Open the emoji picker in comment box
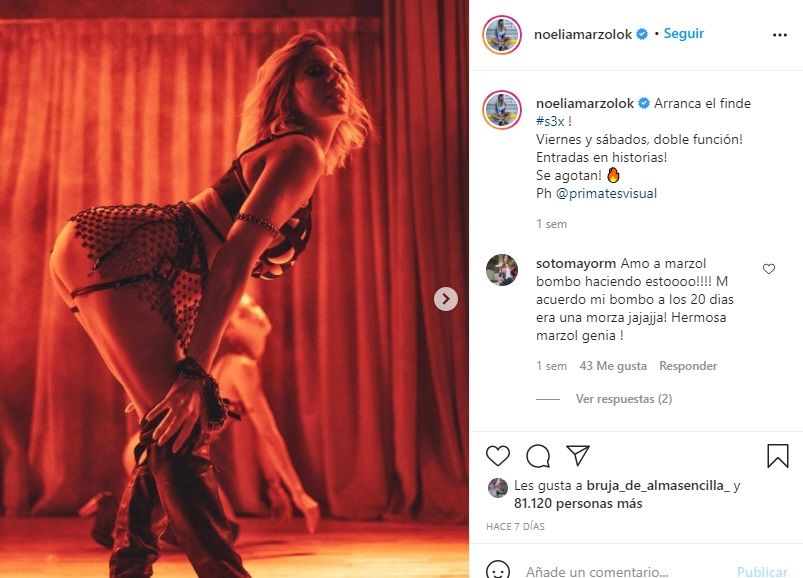This screenshot has width=803, height=578. 498,571
